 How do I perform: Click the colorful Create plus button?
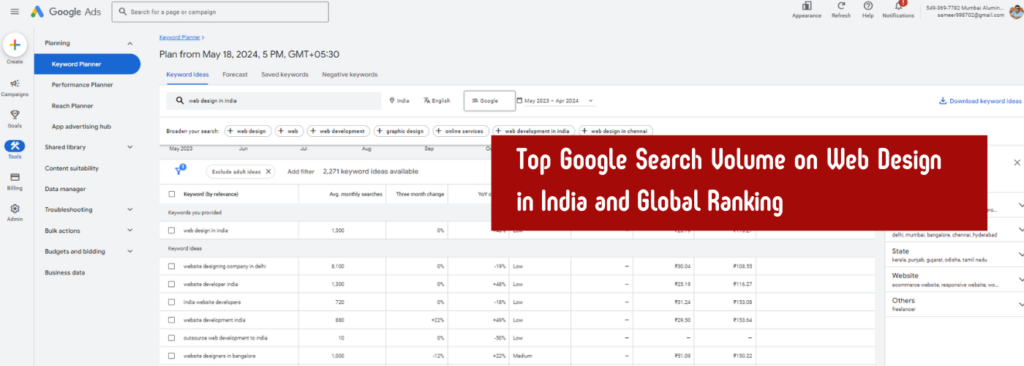[14, 45]
